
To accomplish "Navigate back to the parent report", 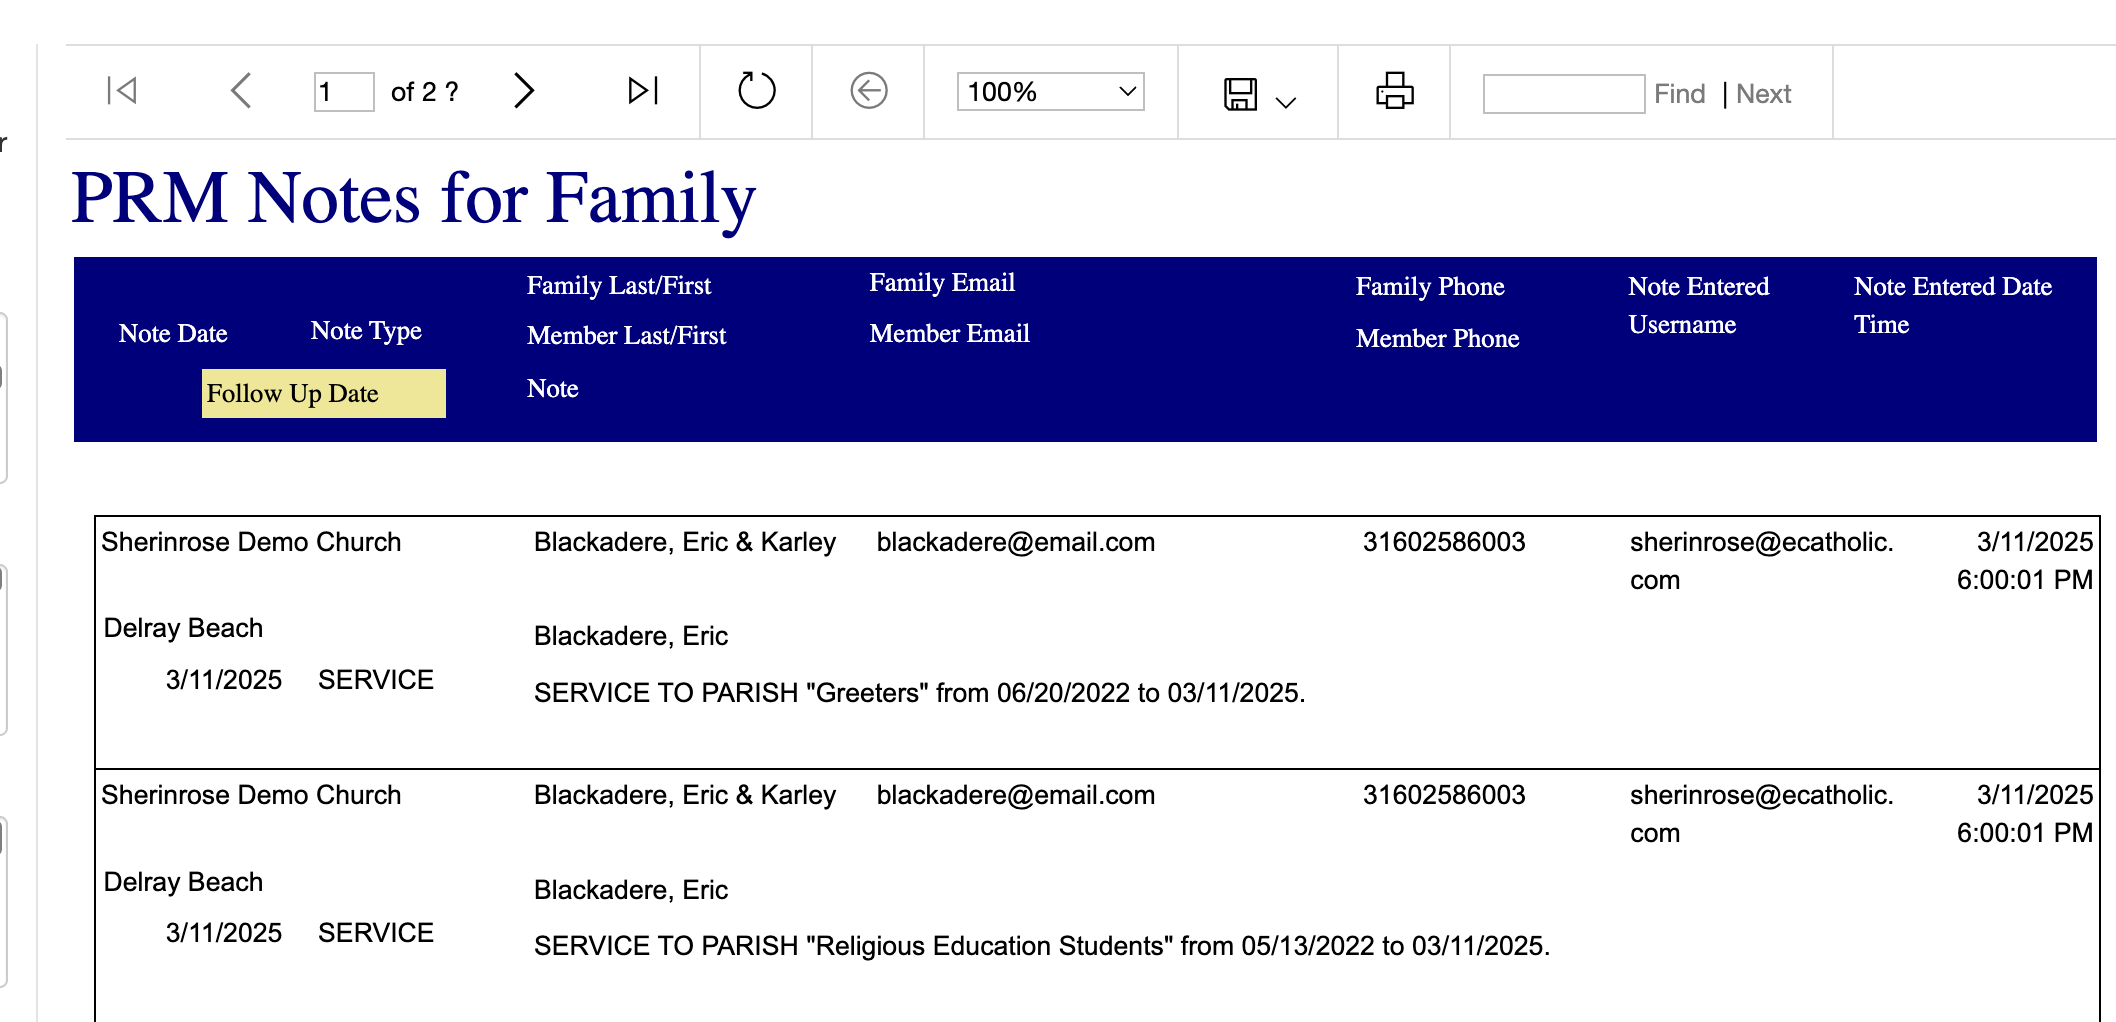I will pos(869,91).
